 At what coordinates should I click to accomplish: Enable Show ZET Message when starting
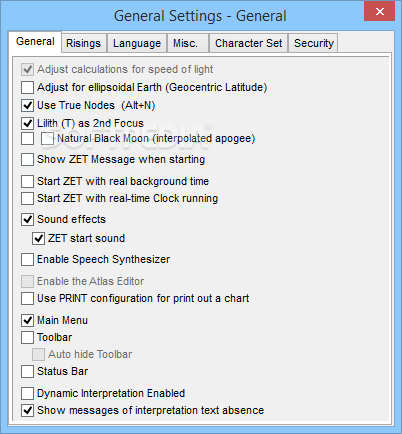click(x=27, y=160)
